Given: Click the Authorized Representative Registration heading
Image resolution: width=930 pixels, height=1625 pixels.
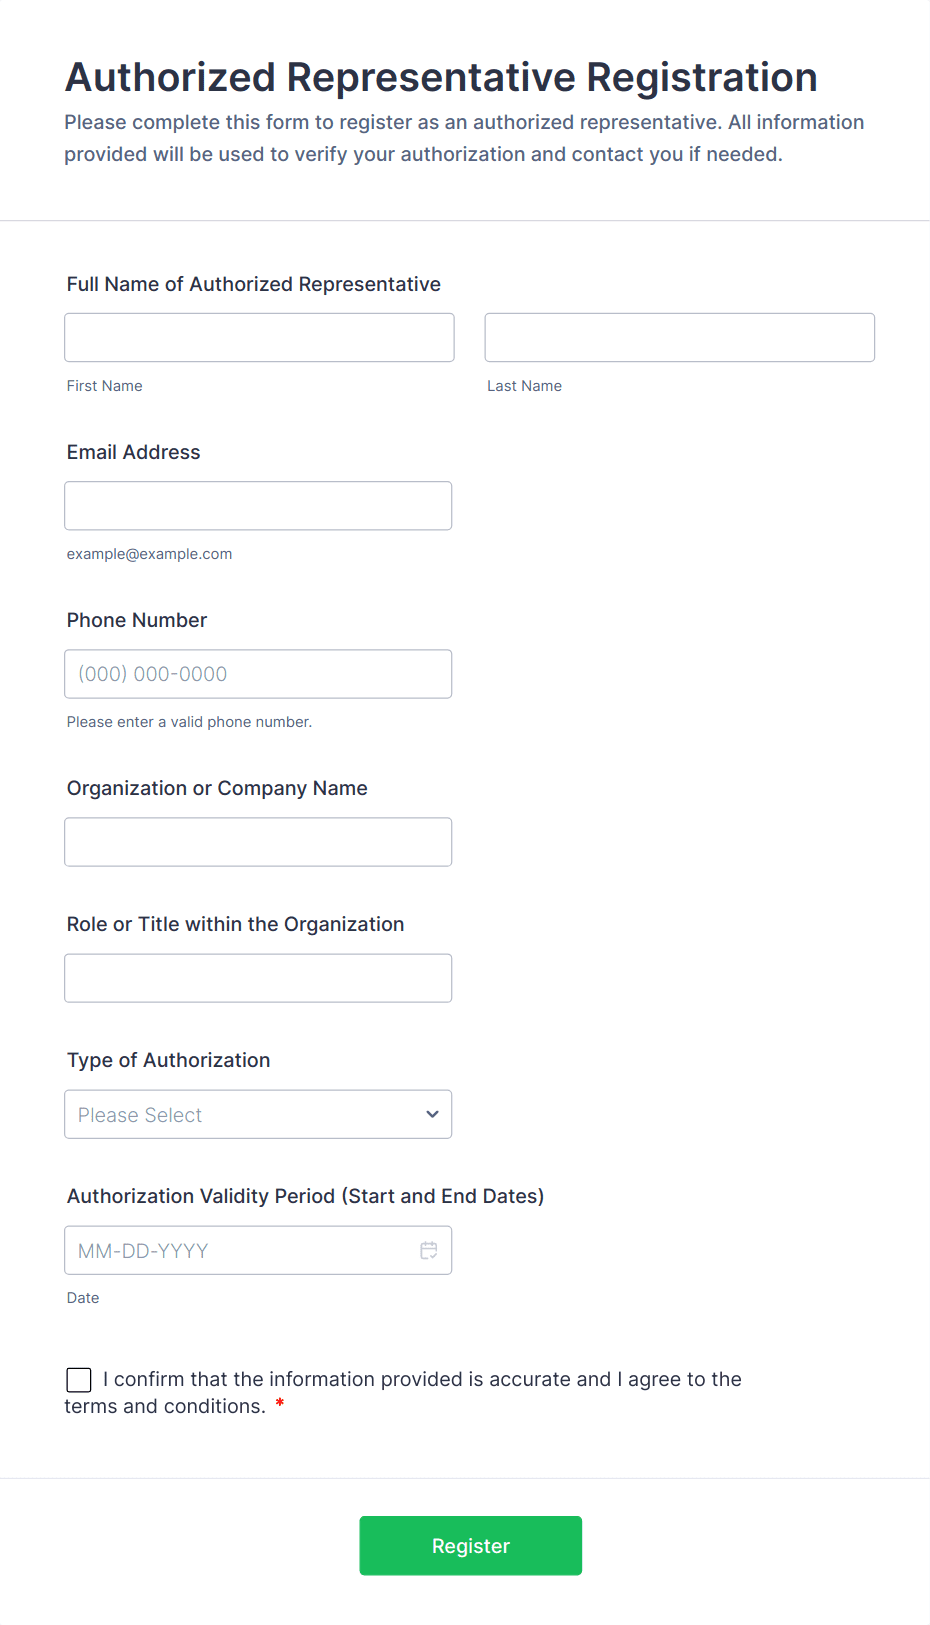Looking at the screenshot, I should click(441, 77).
